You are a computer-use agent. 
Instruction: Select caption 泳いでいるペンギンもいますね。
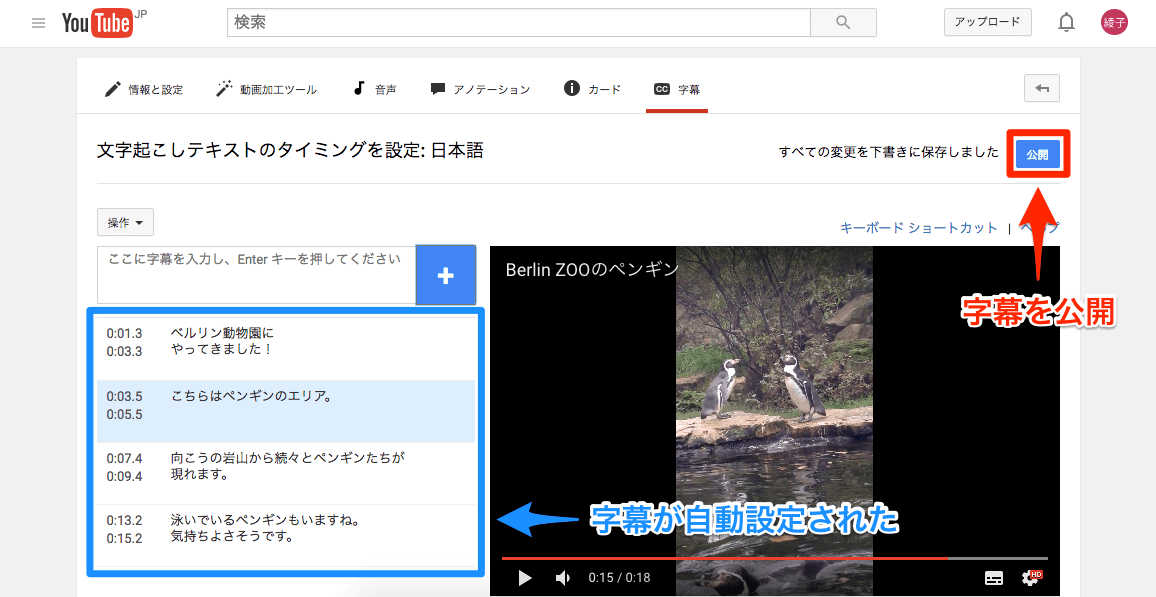click(x=286, y=535)
